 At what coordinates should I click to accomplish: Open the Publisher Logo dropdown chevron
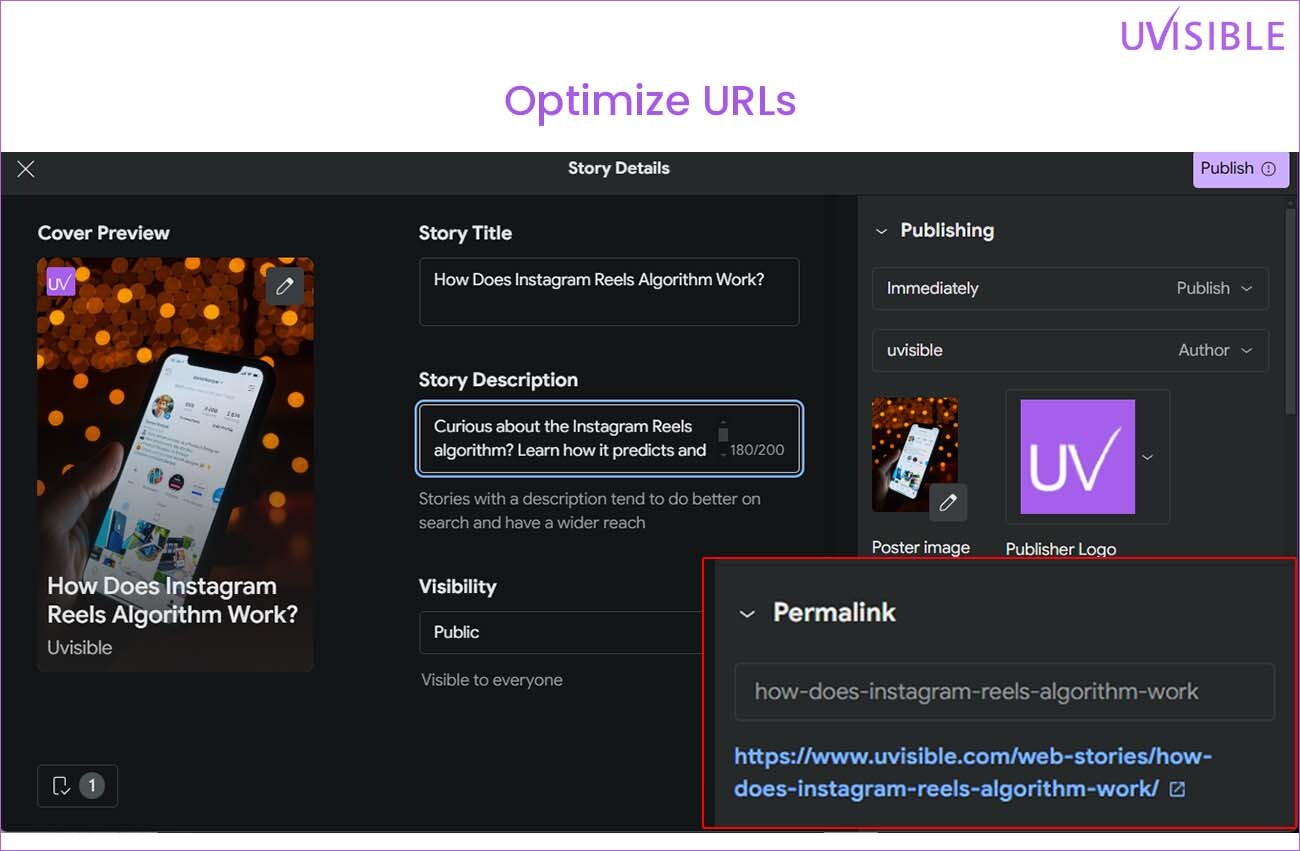(1148, 457)
